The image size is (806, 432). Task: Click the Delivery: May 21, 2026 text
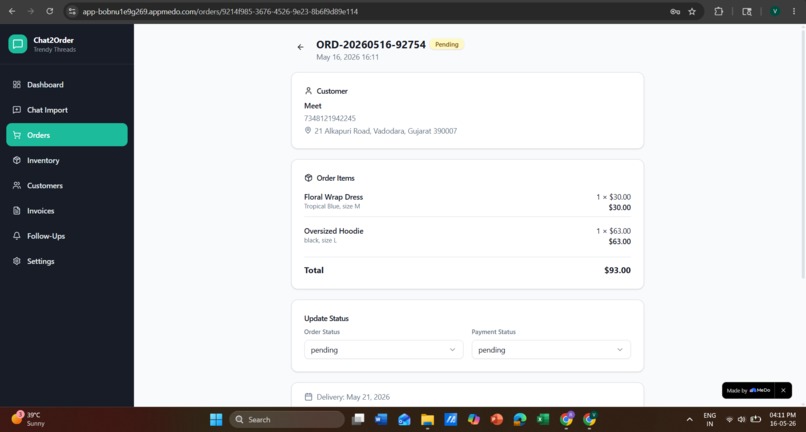coord(353,397)
